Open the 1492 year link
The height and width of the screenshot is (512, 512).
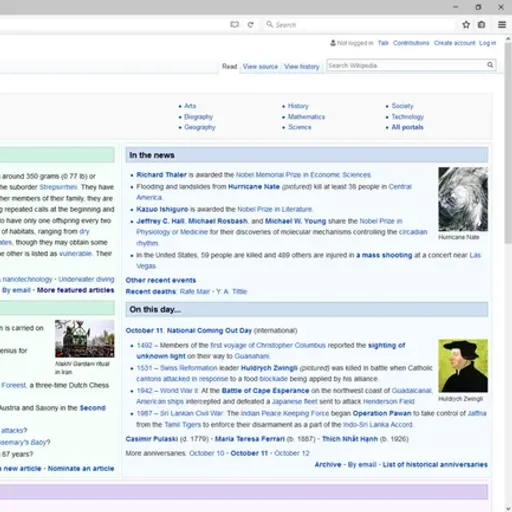[144, 345]
